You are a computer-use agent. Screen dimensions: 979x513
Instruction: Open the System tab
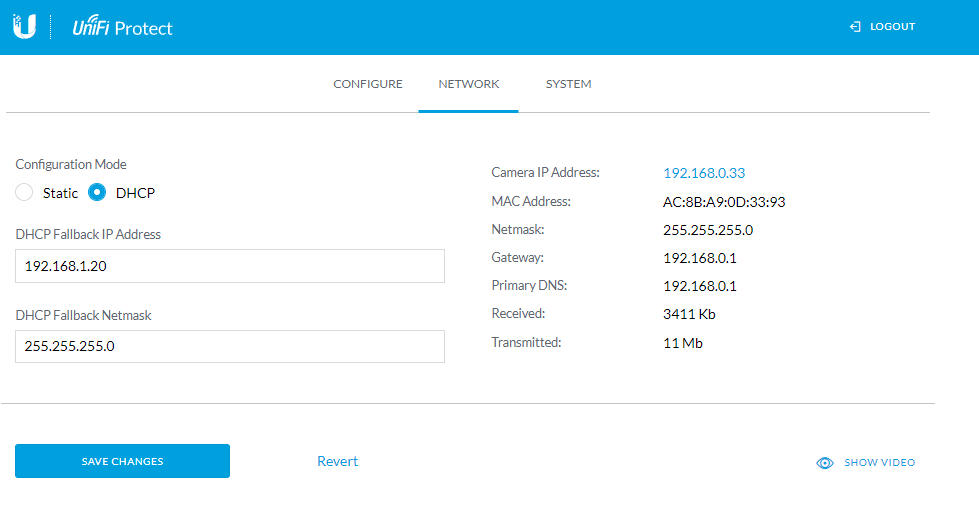(x=568, y=84)
